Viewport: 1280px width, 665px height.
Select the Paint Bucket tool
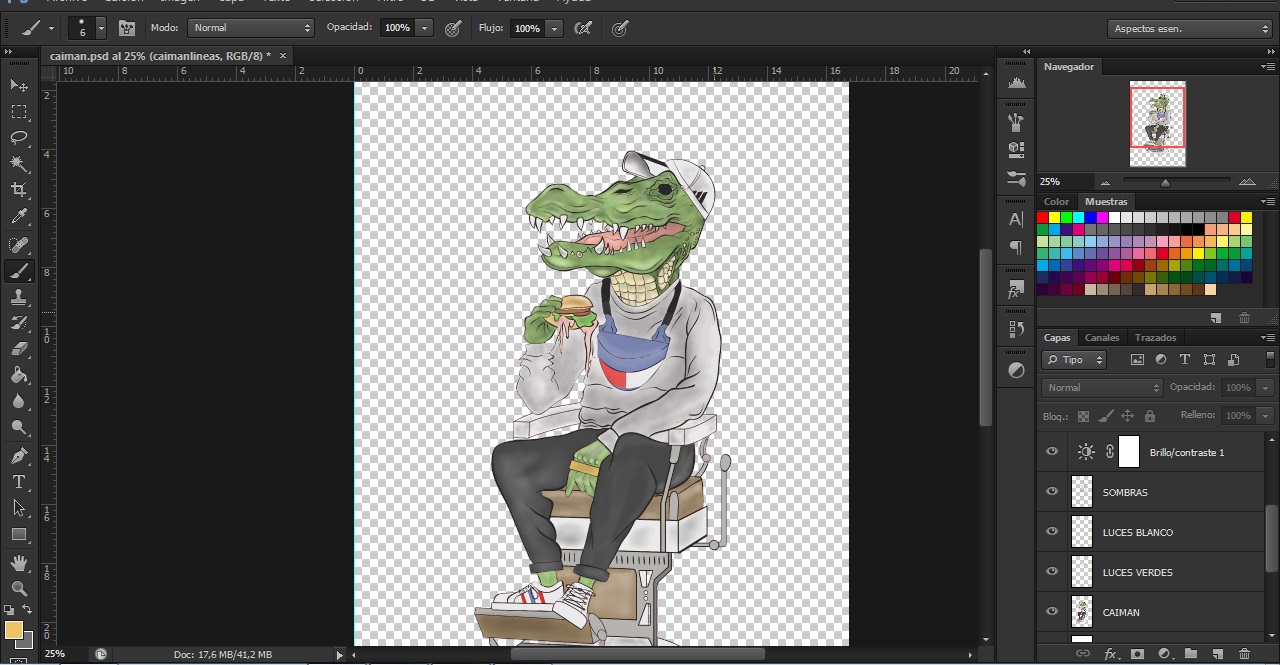pyautogui.click(x=18, y=375)
